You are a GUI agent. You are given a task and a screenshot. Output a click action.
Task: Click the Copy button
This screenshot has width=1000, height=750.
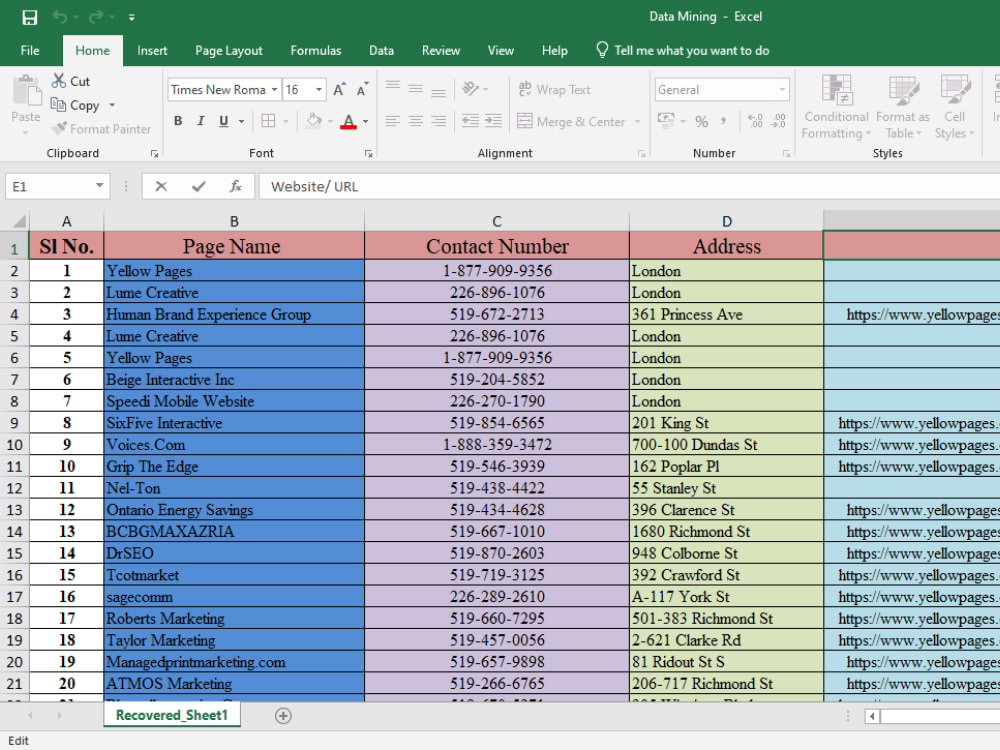[75, 105]
